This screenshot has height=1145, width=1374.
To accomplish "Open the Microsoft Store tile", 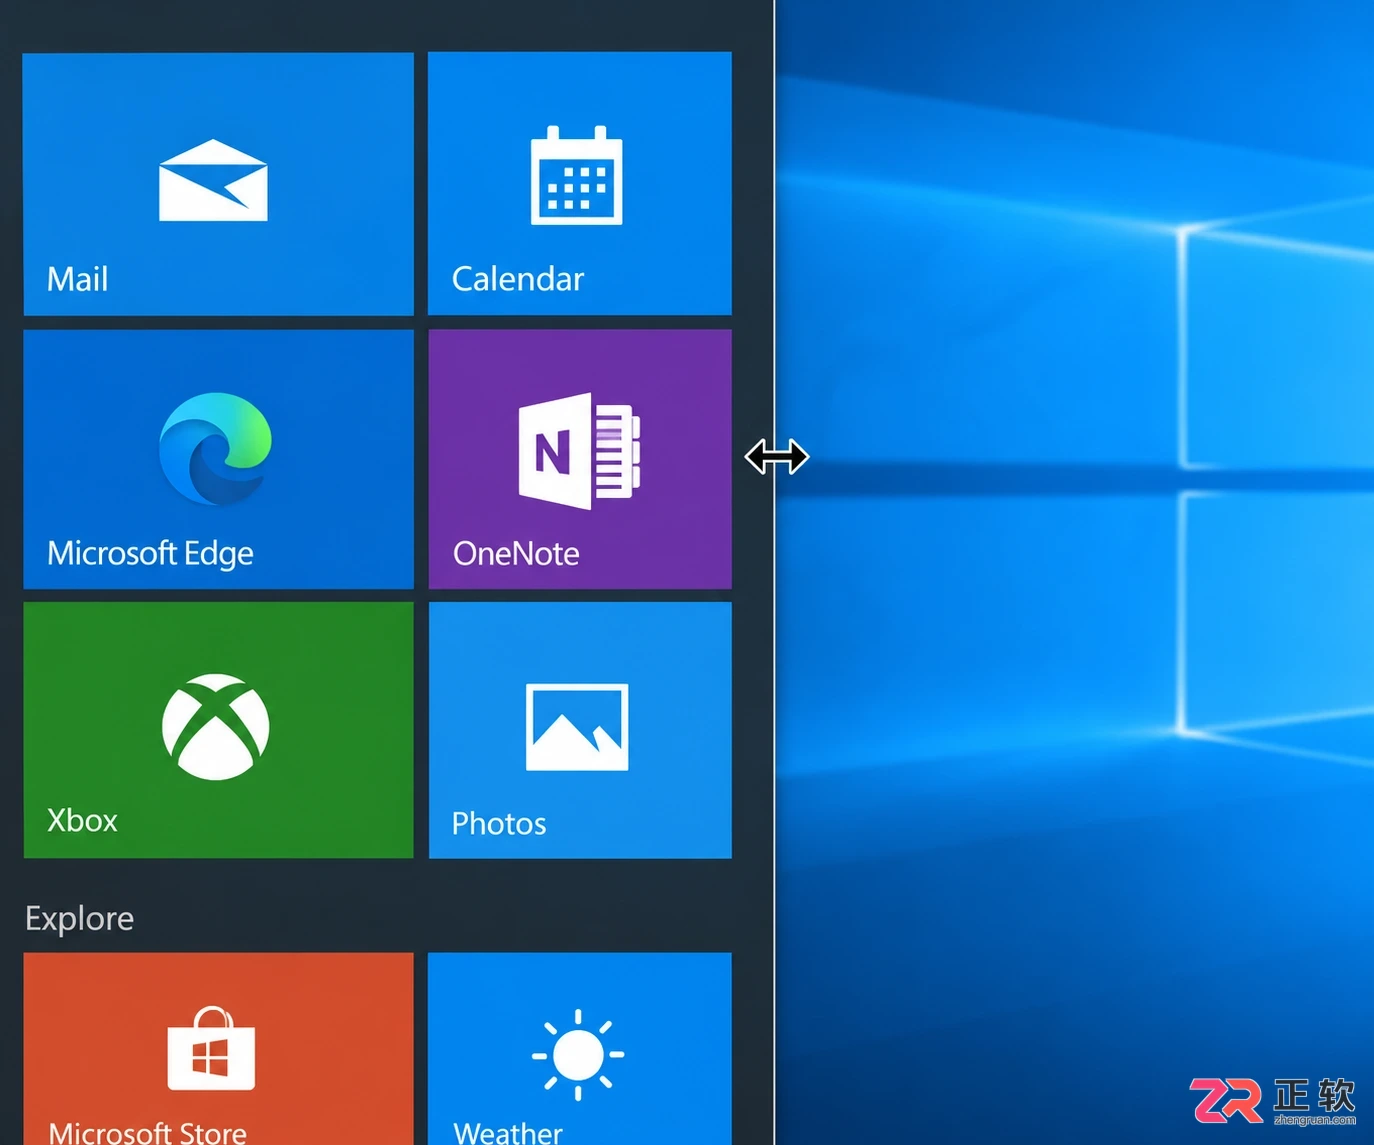I will [x=218, y=1049].
